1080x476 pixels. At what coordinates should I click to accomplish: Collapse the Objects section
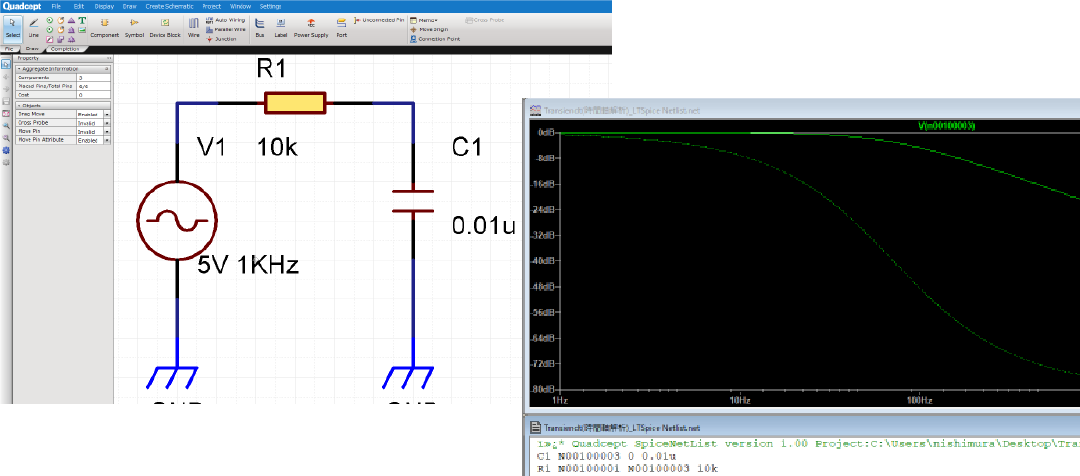pyautogui.click(x=18, y=105)
